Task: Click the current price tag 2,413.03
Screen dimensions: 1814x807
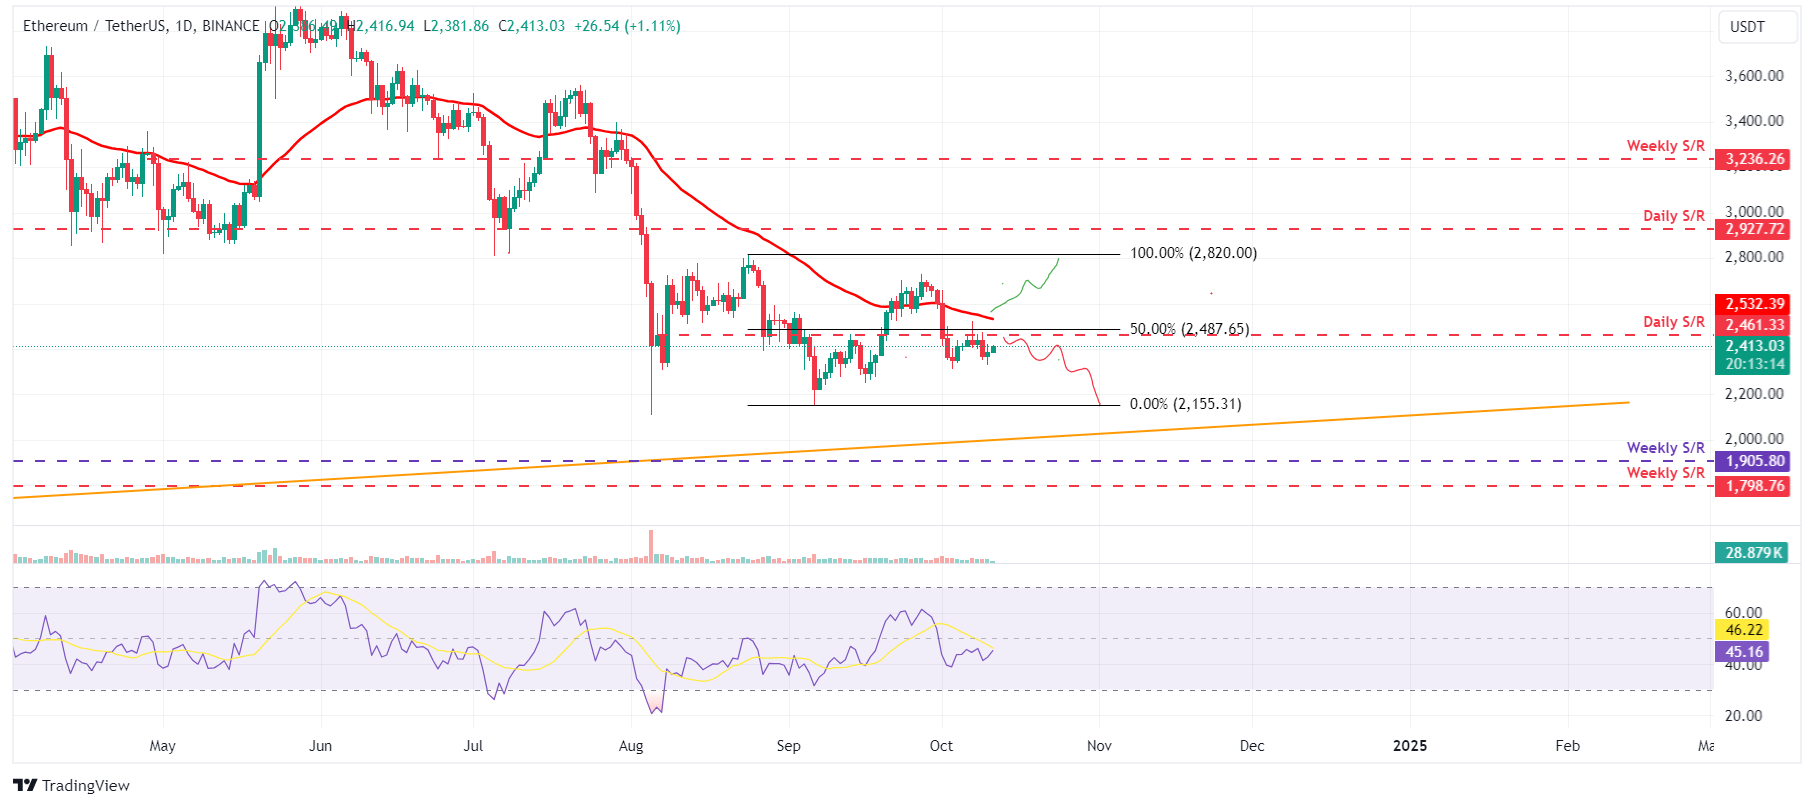Action: pos(1755,346)
